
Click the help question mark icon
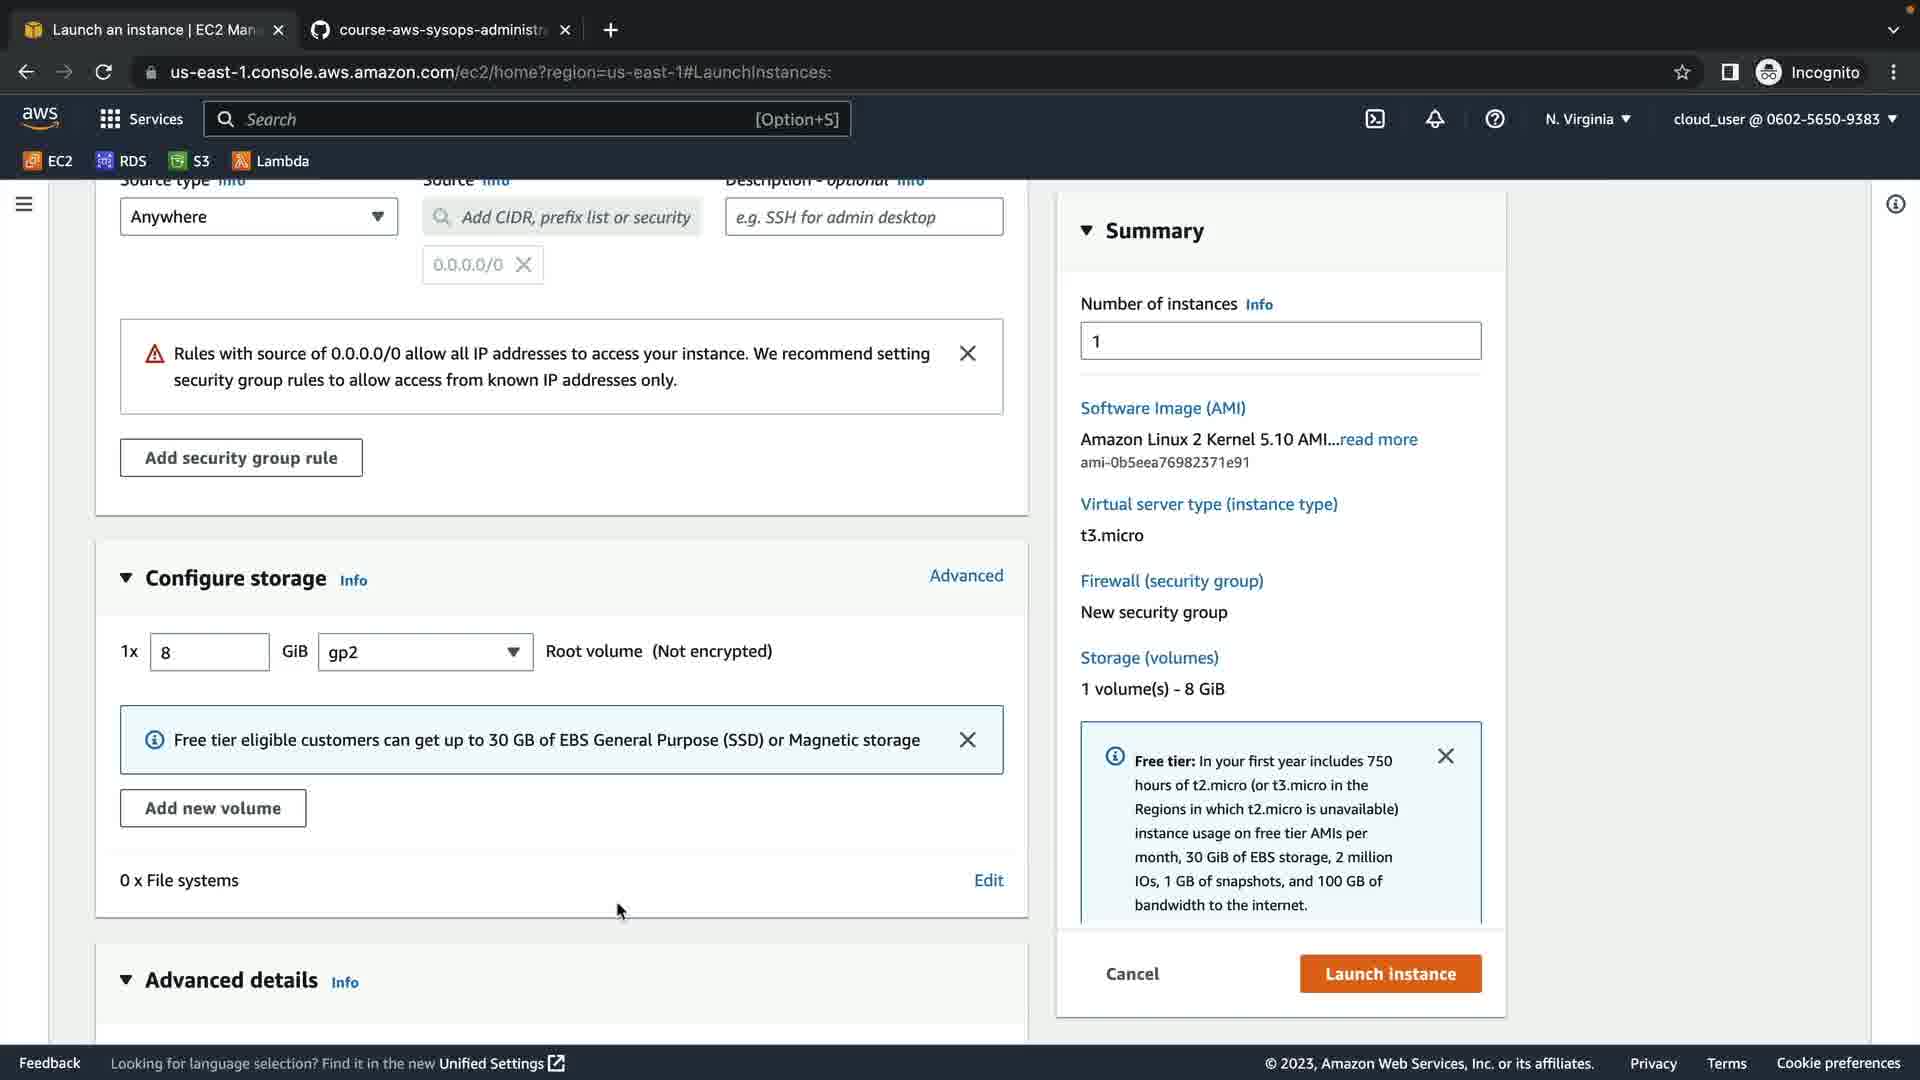[1495, 119]
